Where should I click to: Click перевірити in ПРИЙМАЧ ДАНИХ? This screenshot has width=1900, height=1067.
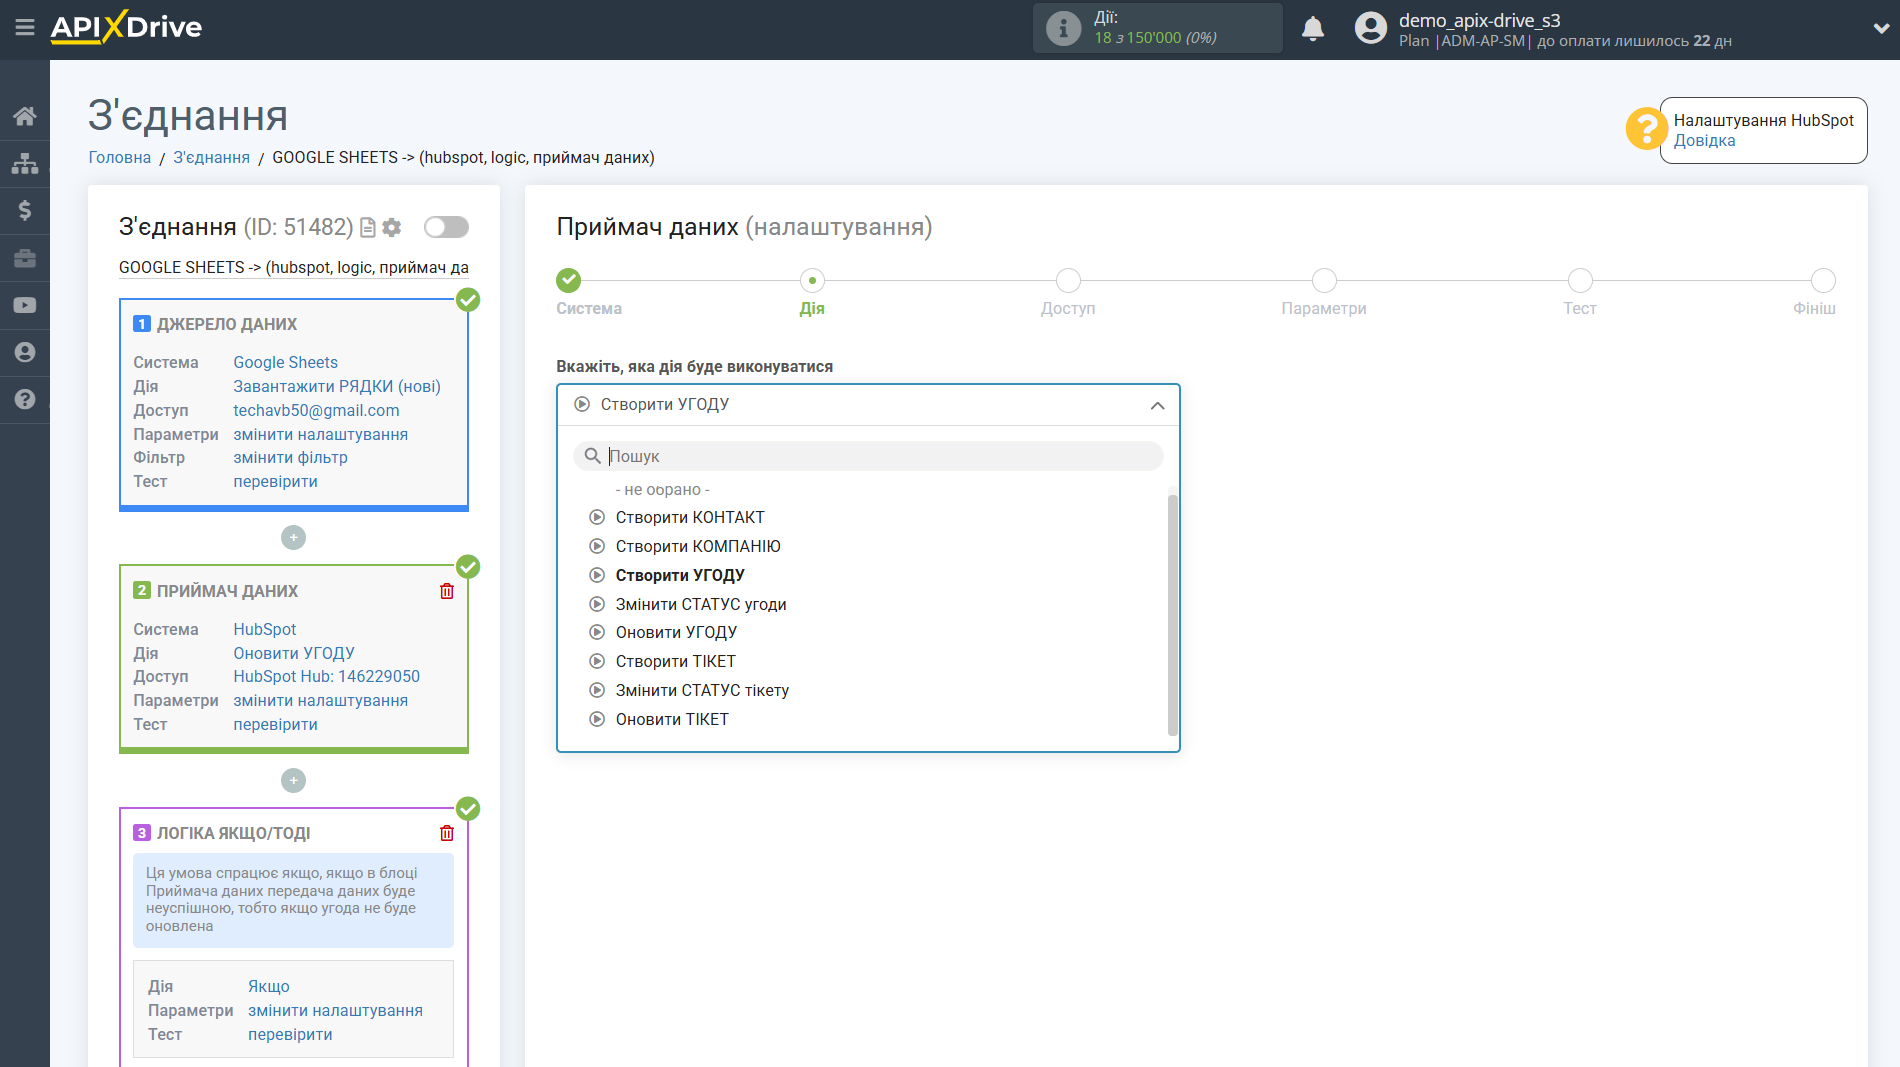275,725
